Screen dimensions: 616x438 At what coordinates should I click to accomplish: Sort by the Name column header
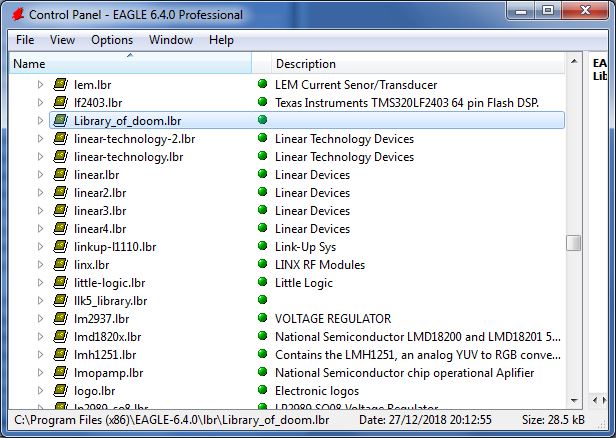130,63
